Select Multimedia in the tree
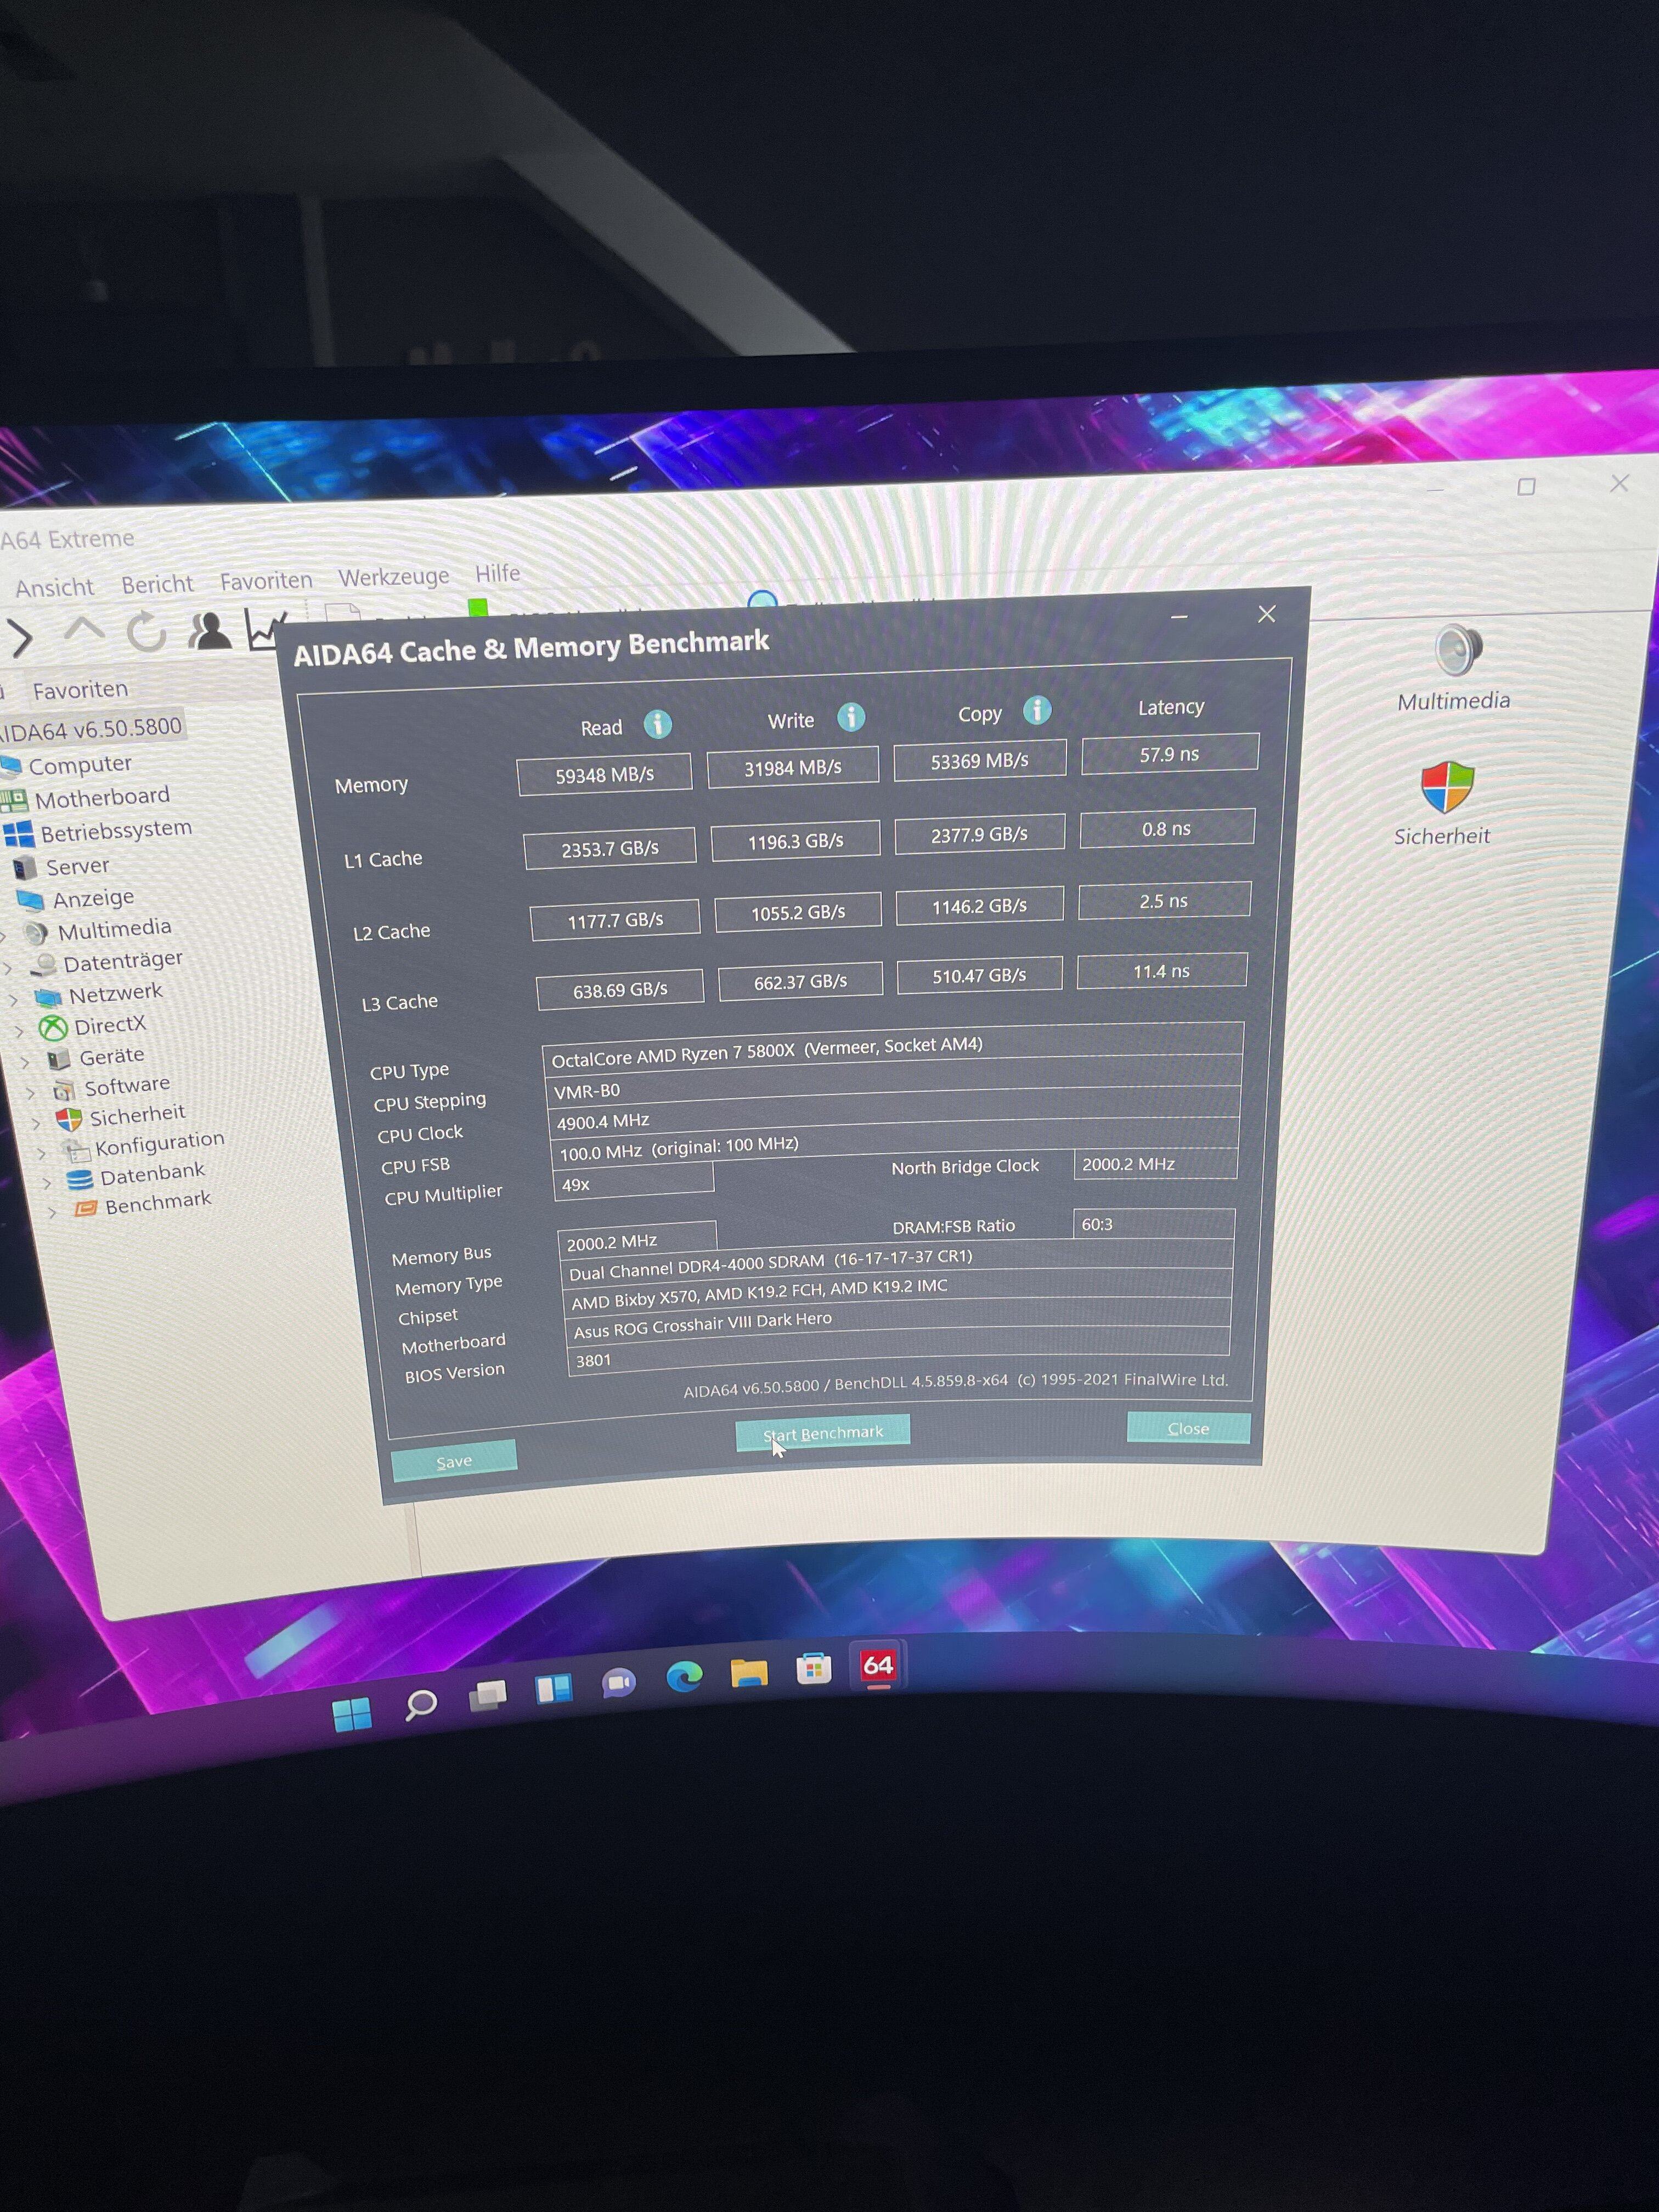The height and width of the screenshot is (2212, 1659). [x=114, y=930]
